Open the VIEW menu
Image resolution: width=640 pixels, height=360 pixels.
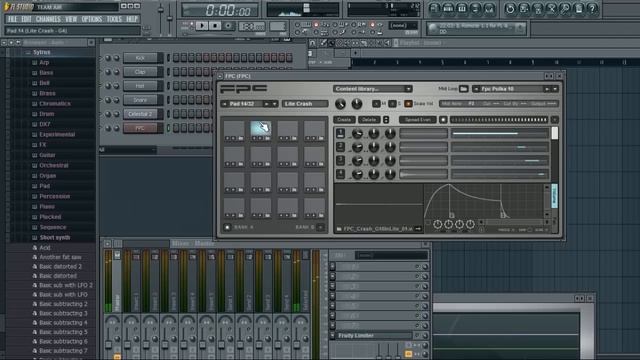[x=71, y=19]
